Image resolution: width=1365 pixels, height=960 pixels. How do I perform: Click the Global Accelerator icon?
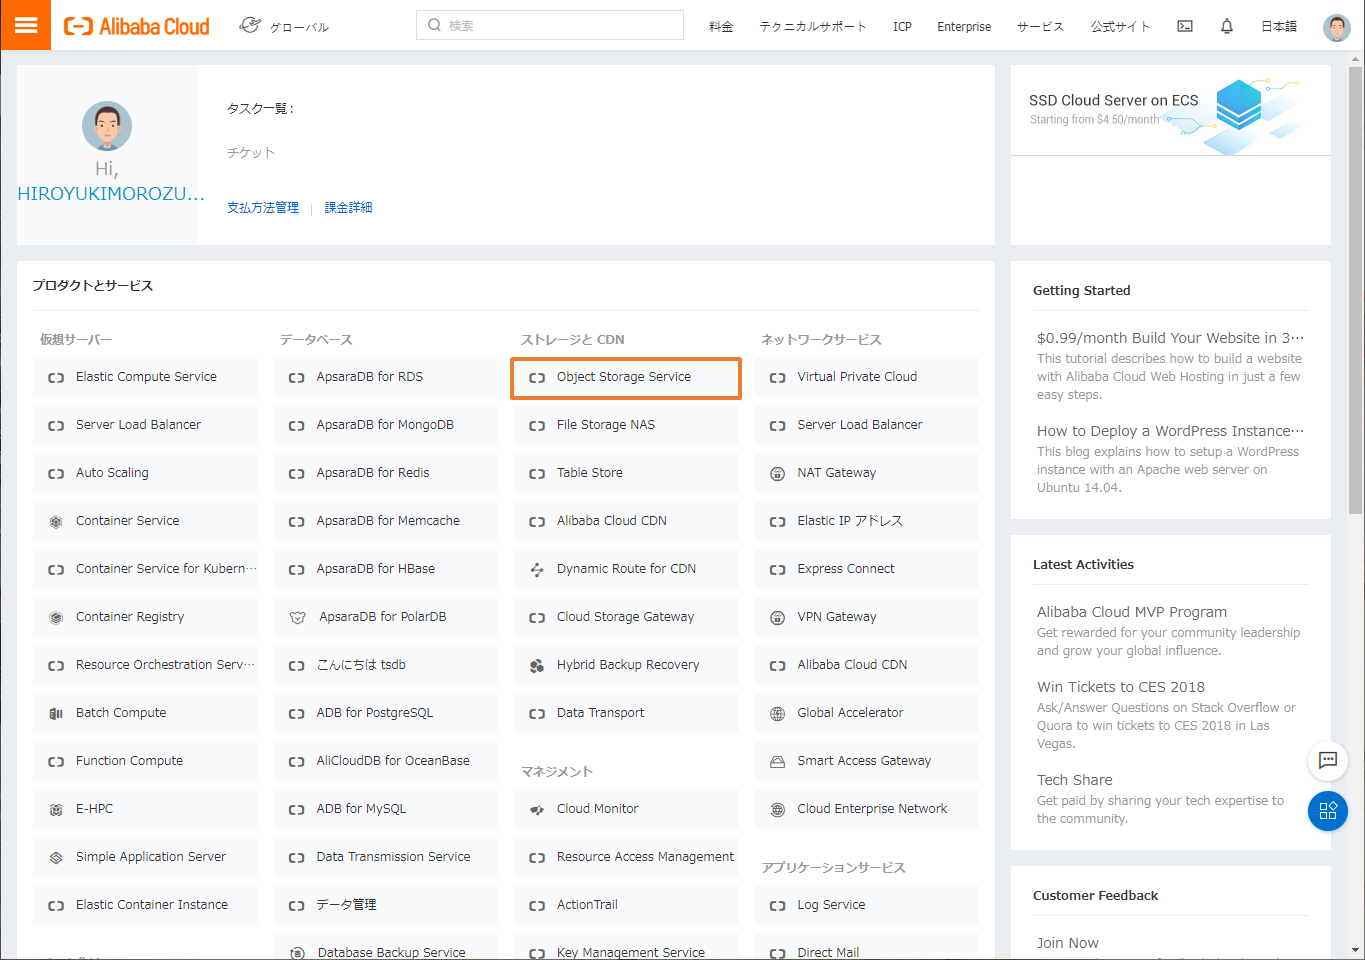[777, 713]
